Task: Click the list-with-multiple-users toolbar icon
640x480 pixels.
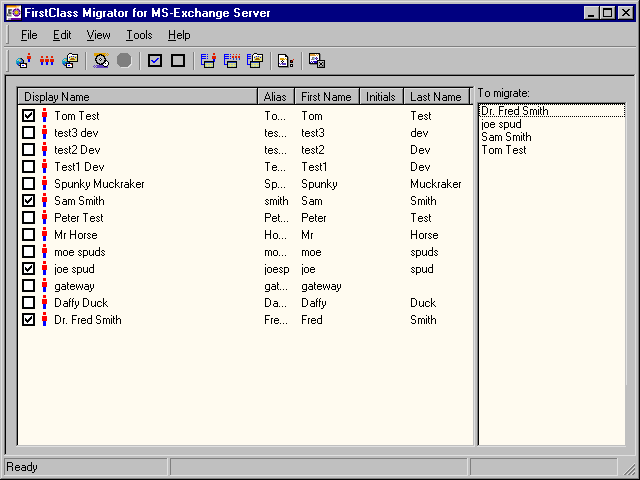Action: click(x=232, y=61)
